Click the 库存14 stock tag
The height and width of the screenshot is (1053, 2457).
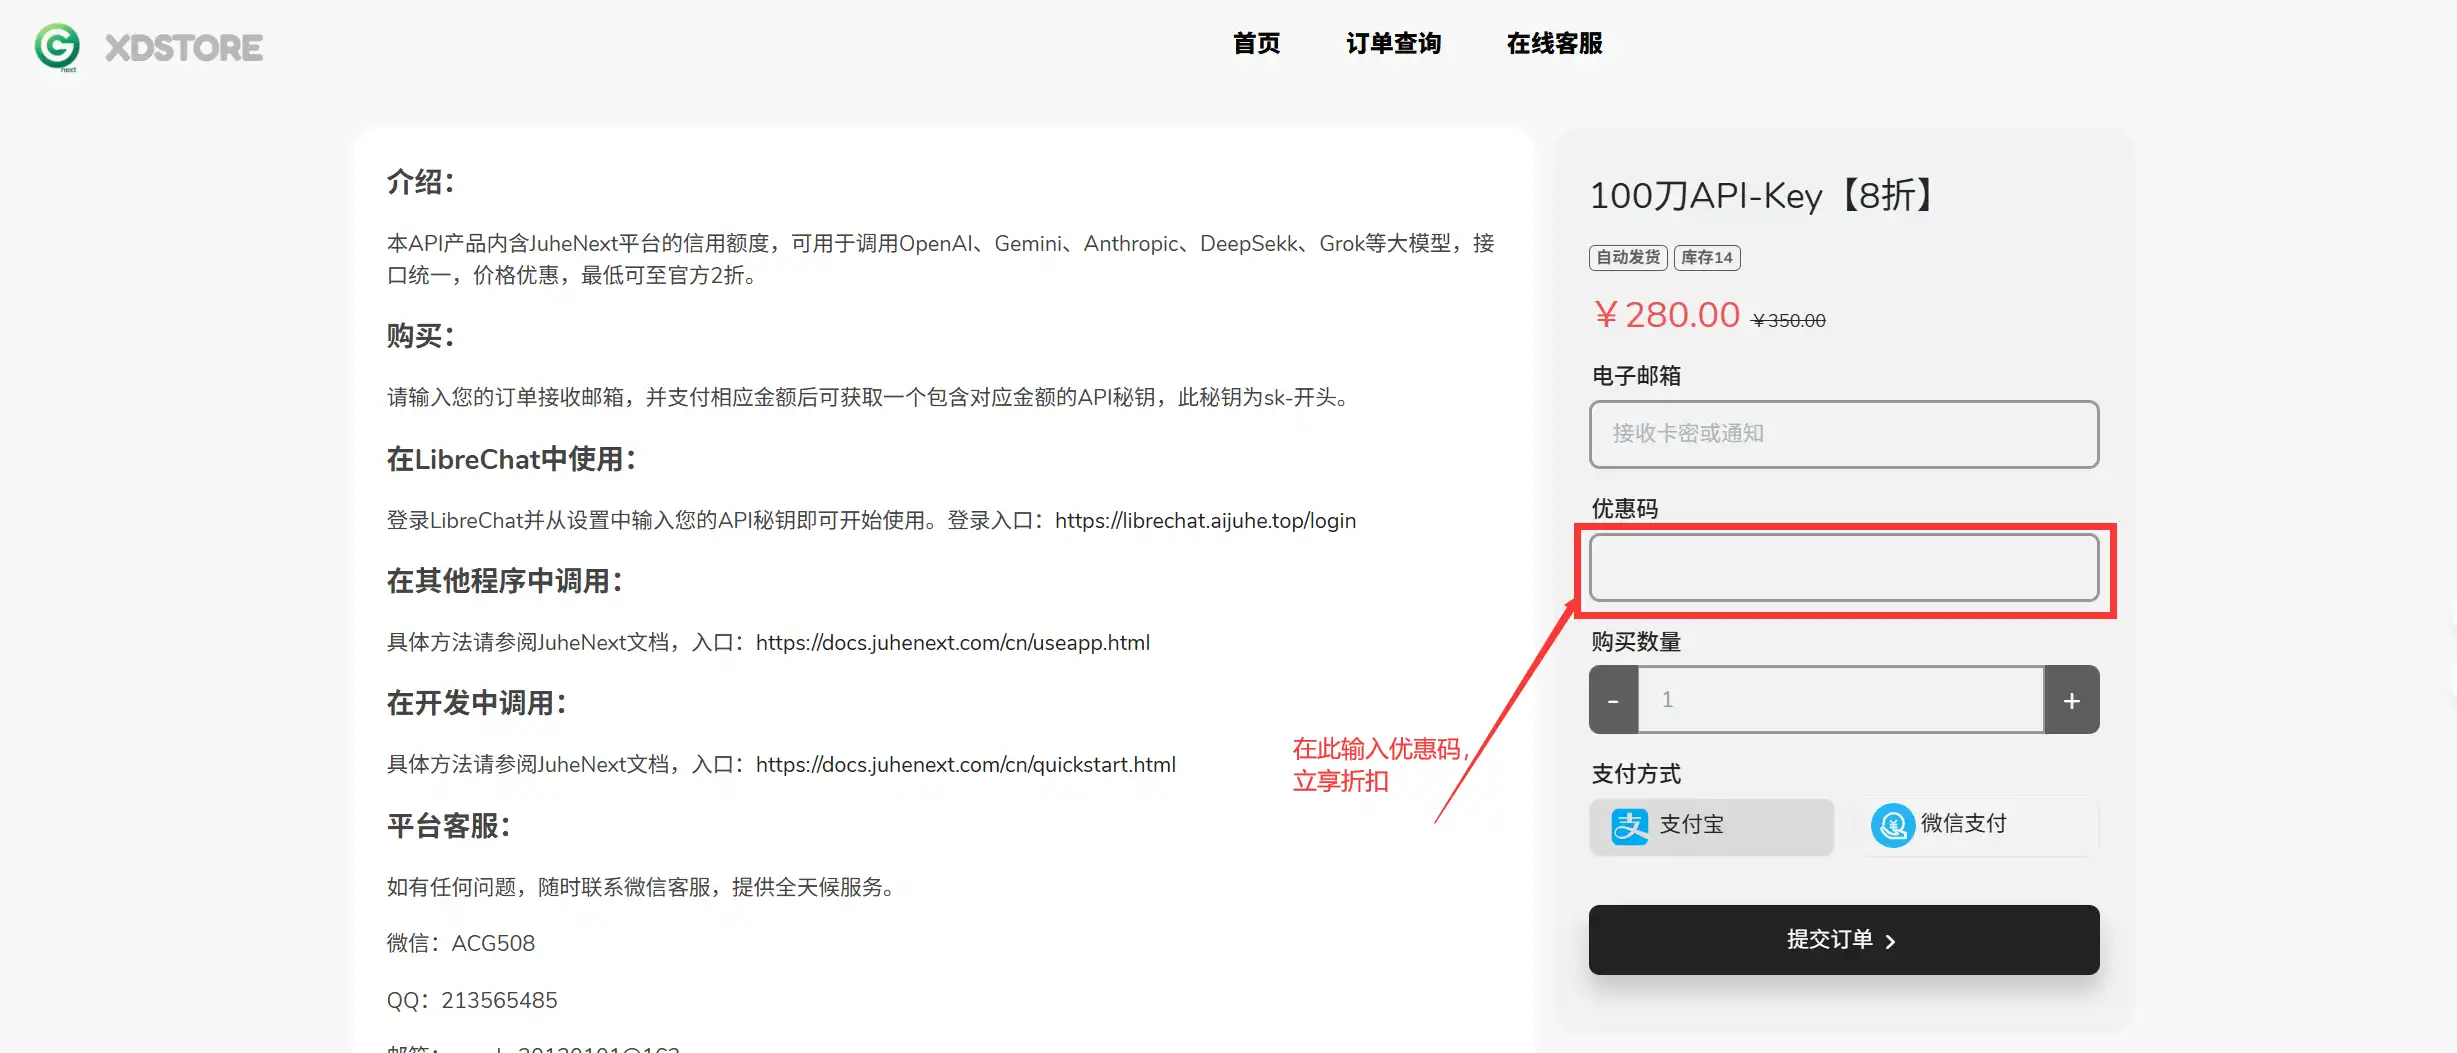pyautogui.click(x=1707, y=258)
